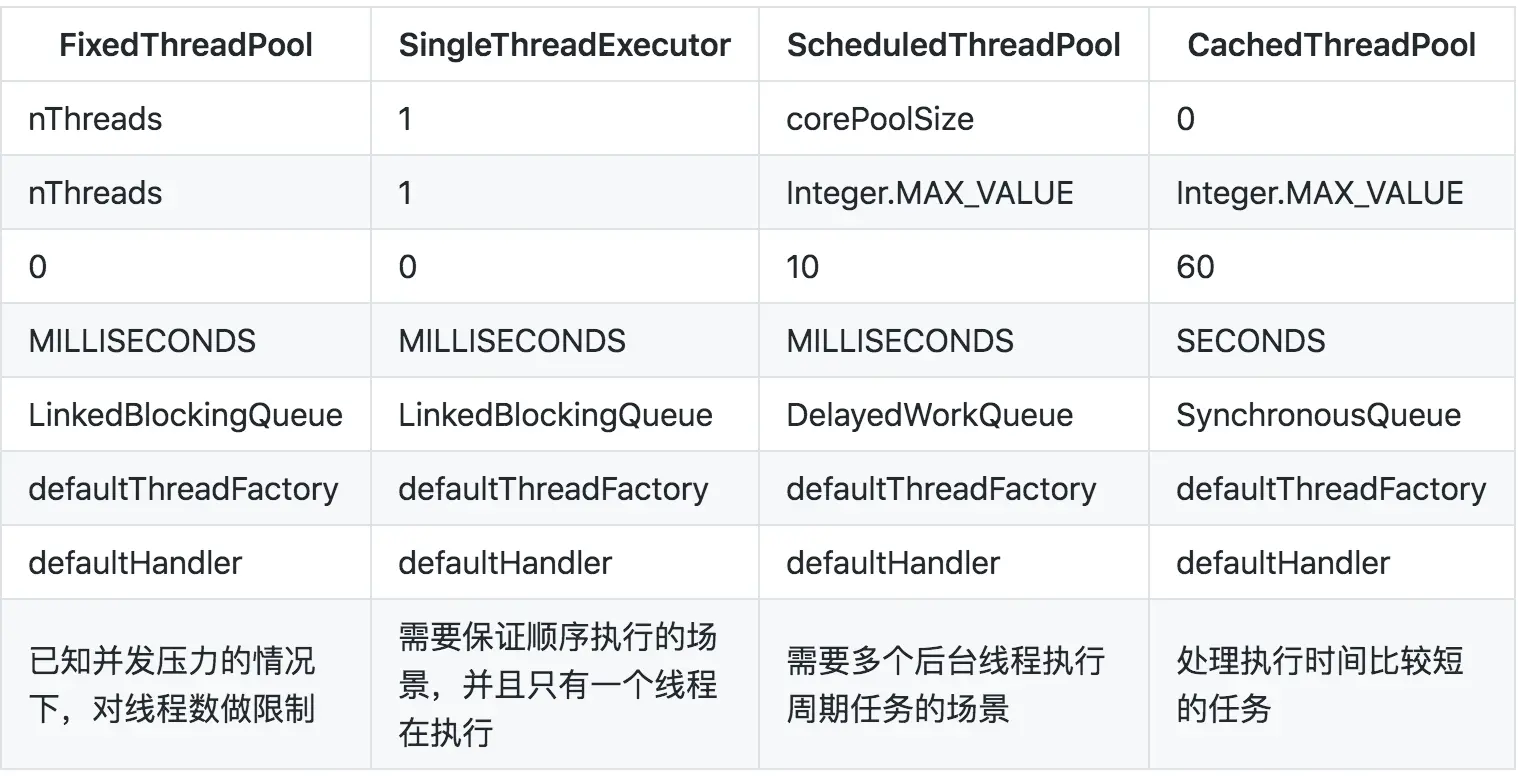Click MILLISECONDS under ScheduledThreadPool
Screen dimensions: 1518x776
[900, 341]
